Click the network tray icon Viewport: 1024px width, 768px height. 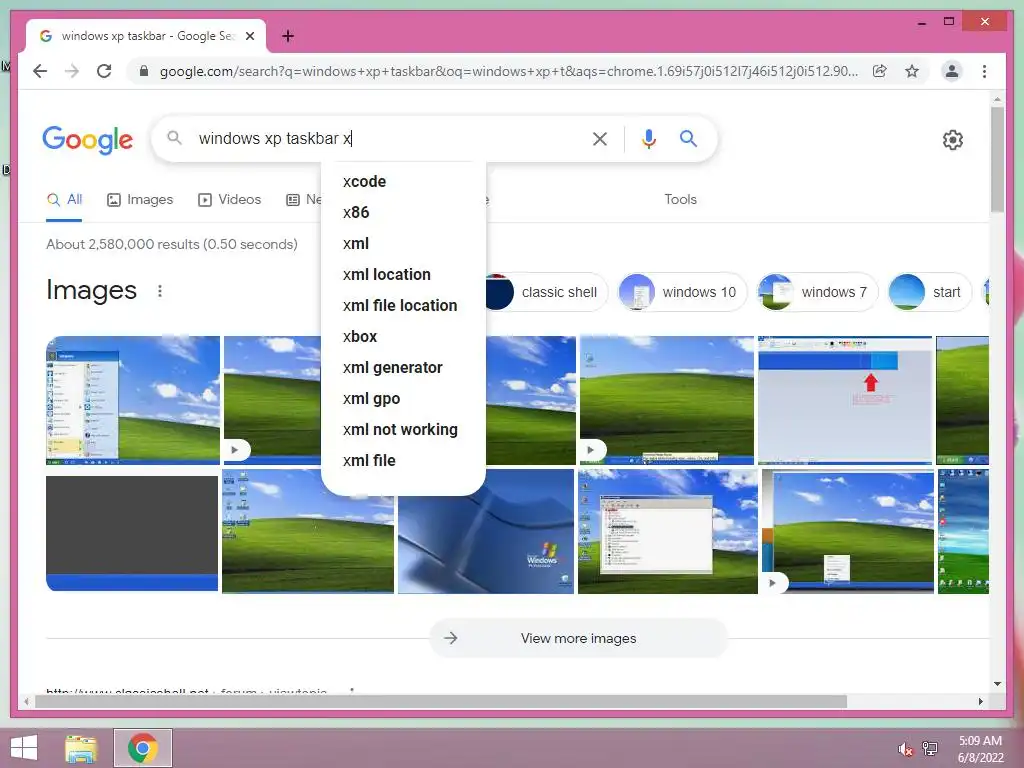(x=930, y=749)
